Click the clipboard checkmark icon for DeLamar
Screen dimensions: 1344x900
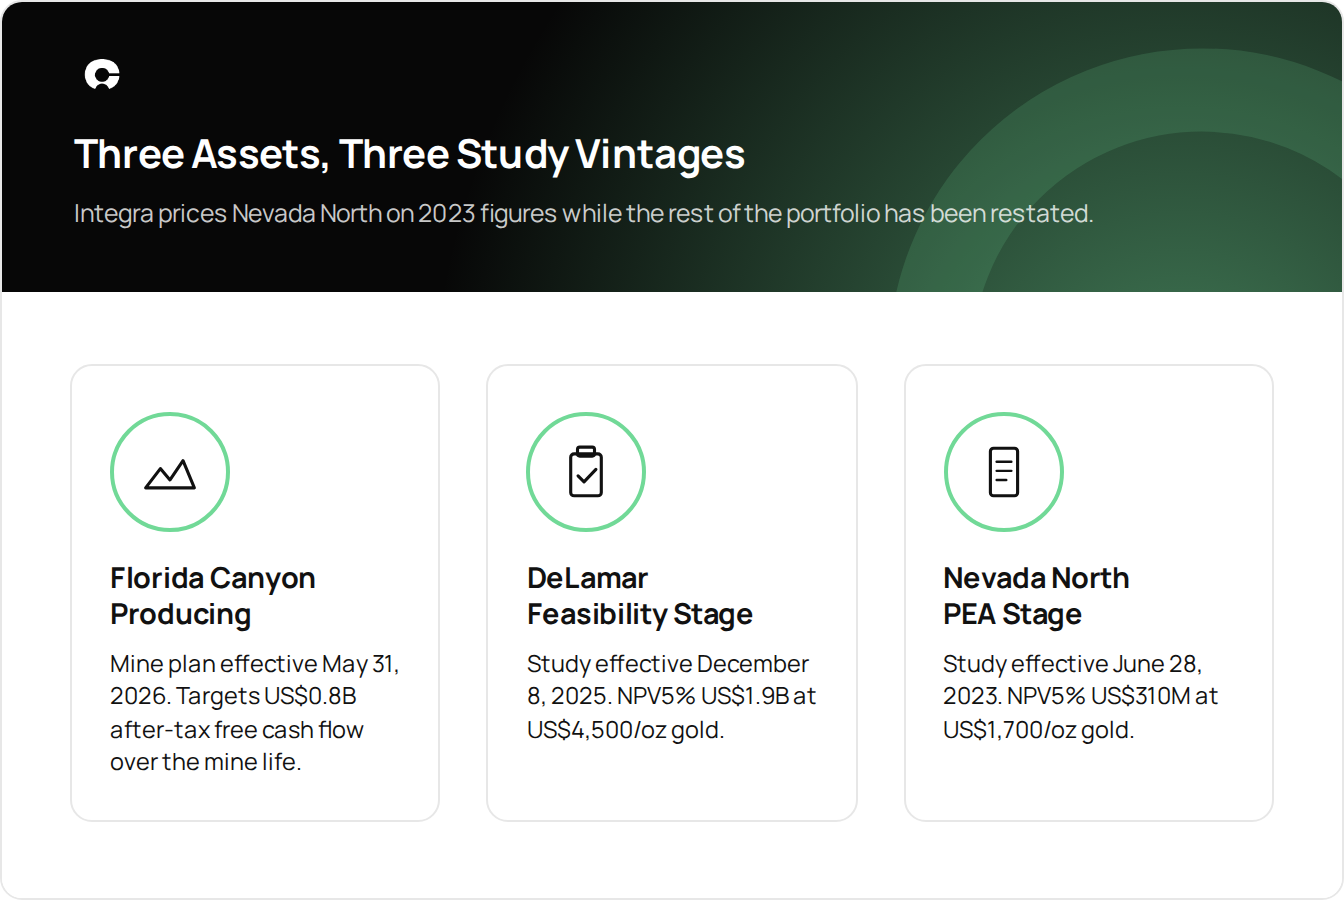point(586,472)
